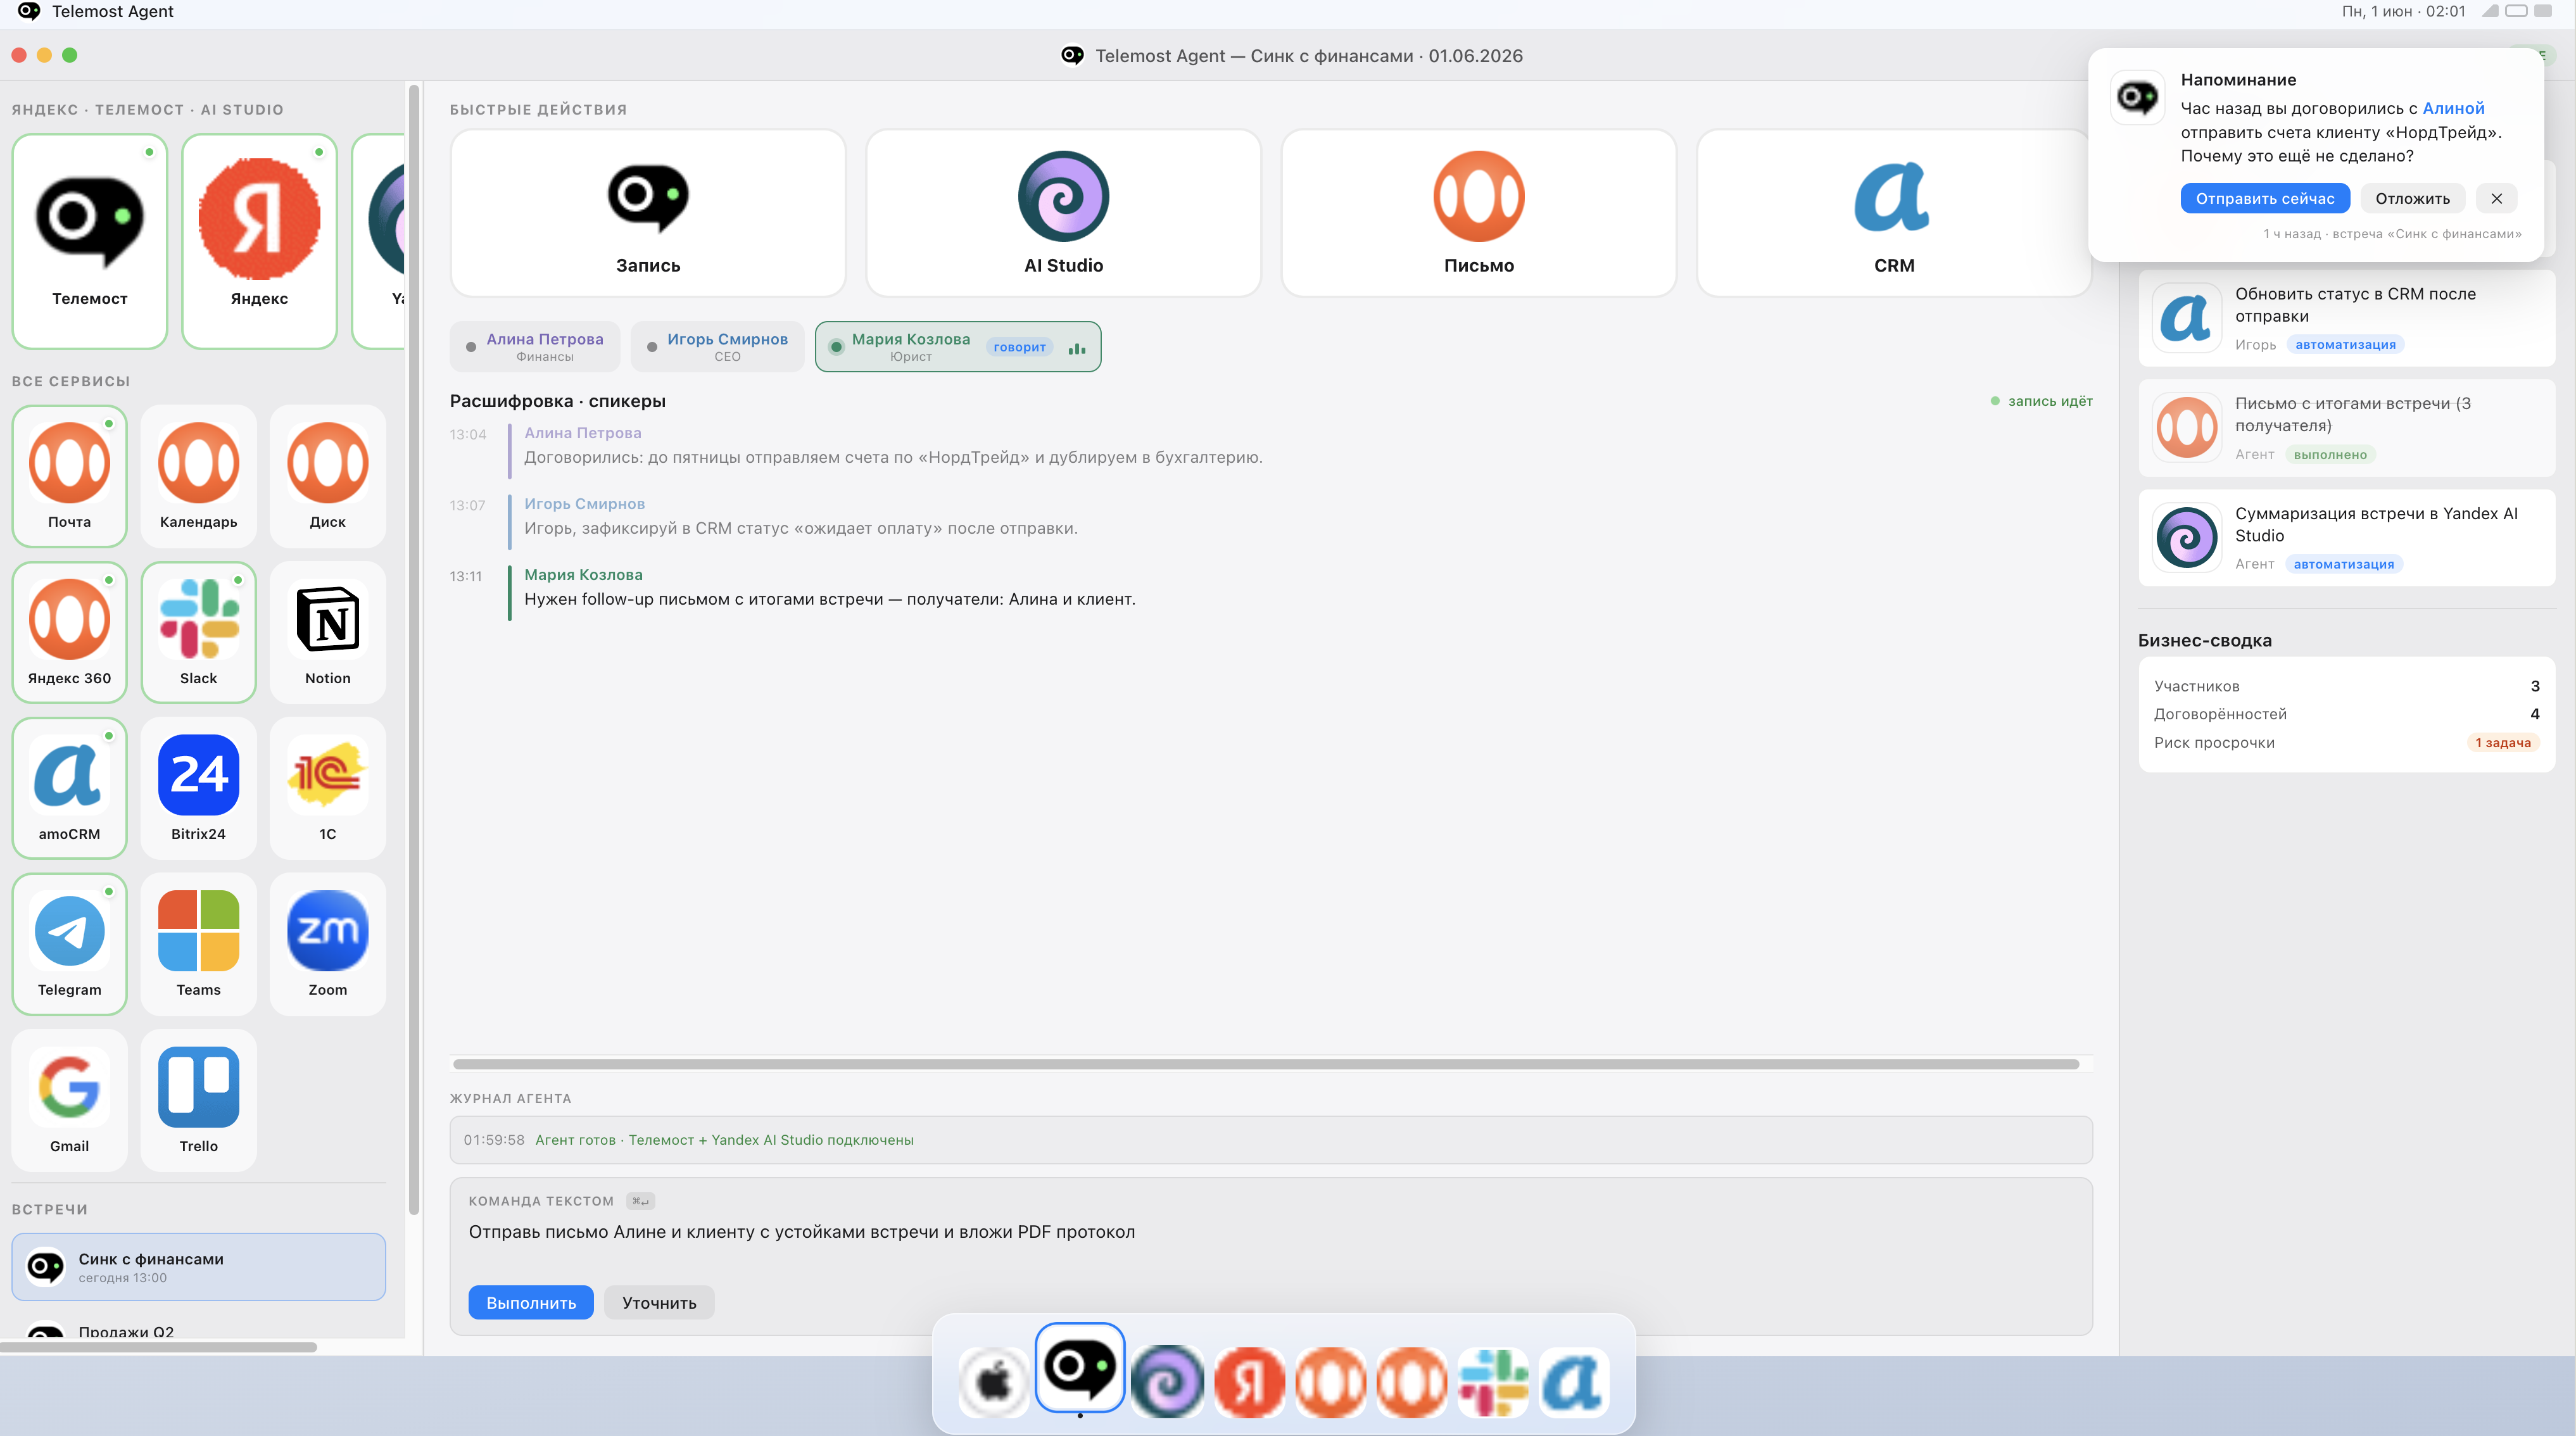The image size is (2576, 1436).
Task: Select speaker chip Алина Петрова
Action: pyautogui.click(x=535, y=346)
